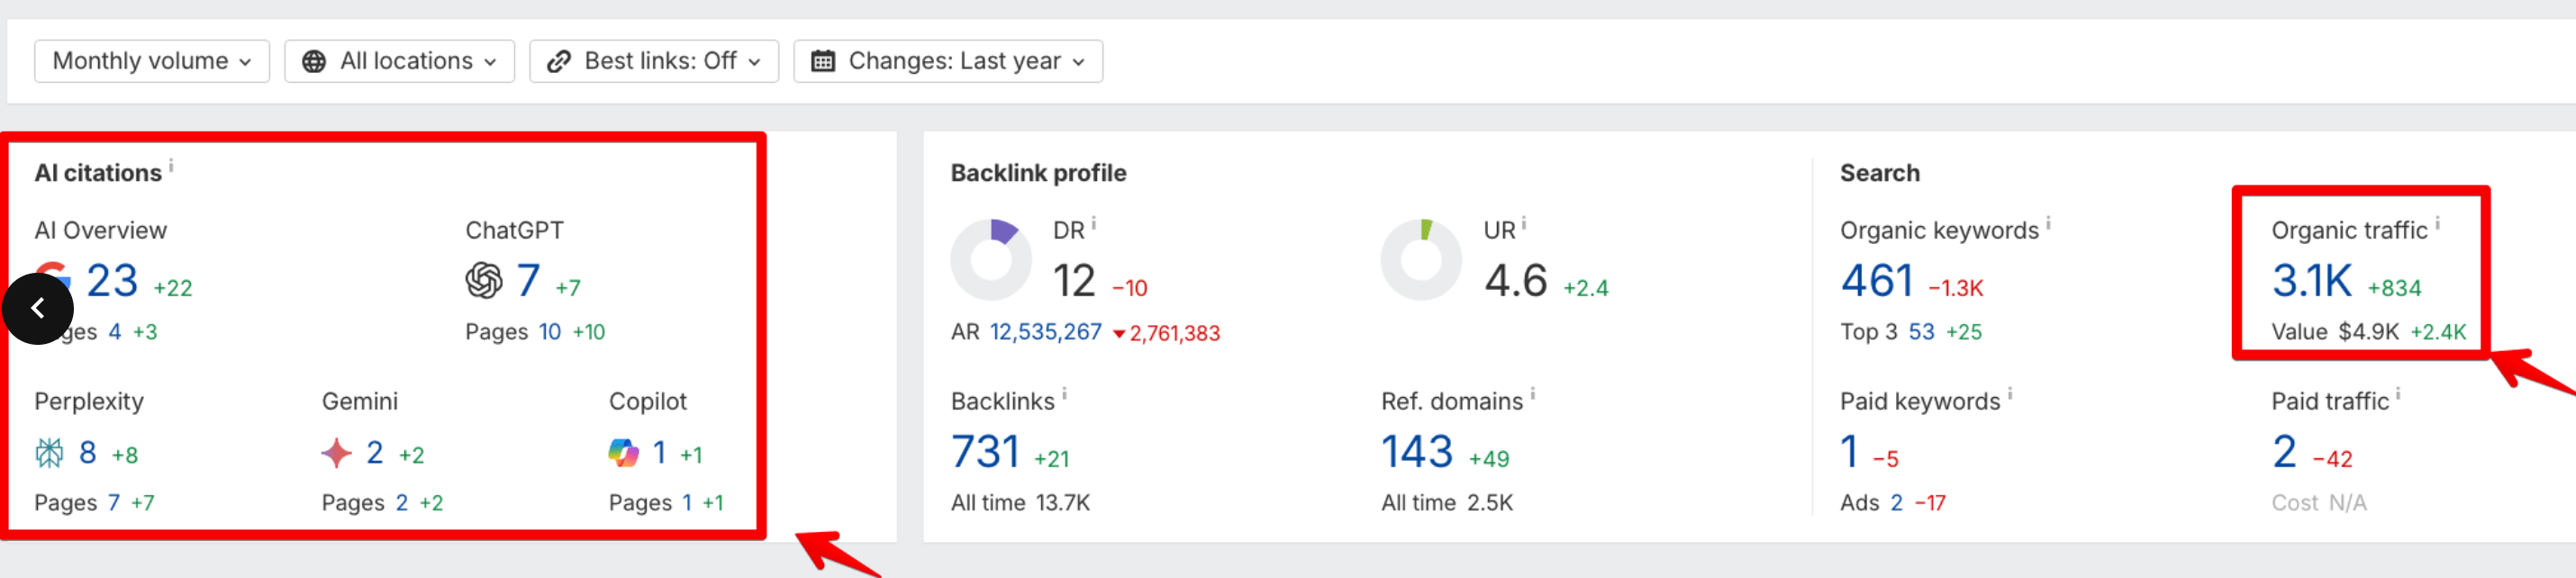Click the Copilot logo icon

pos(623,453)
